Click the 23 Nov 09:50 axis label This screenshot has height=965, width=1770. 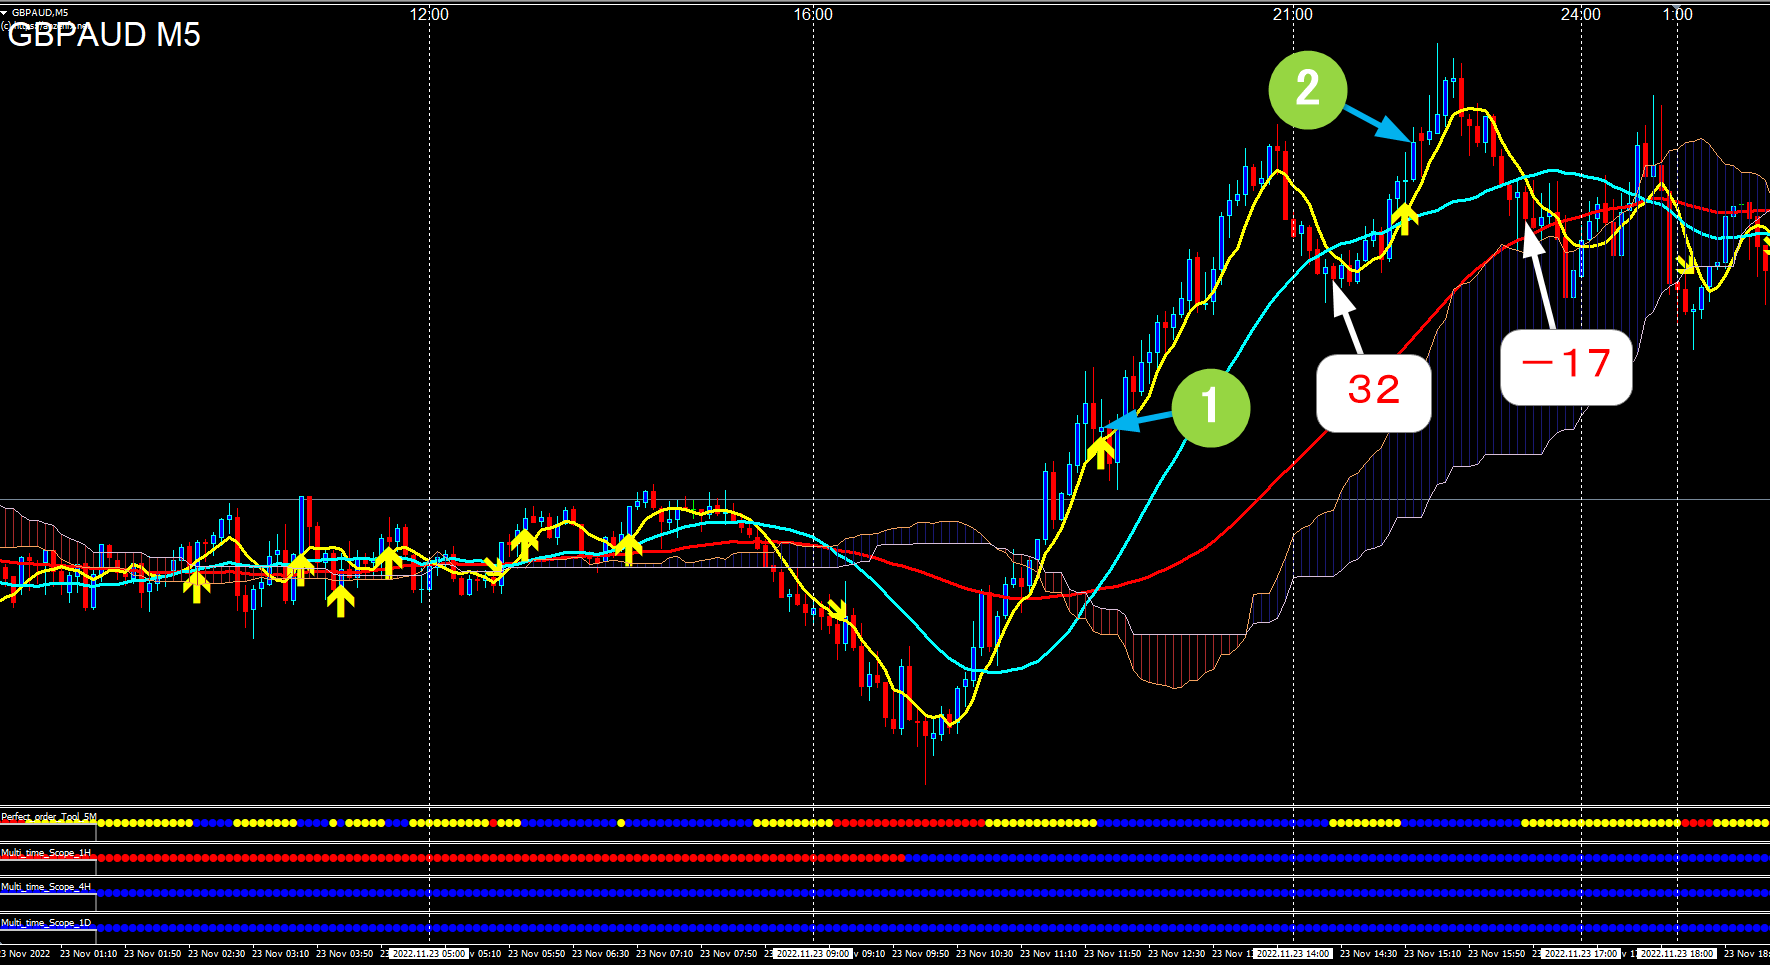[920, 954]
